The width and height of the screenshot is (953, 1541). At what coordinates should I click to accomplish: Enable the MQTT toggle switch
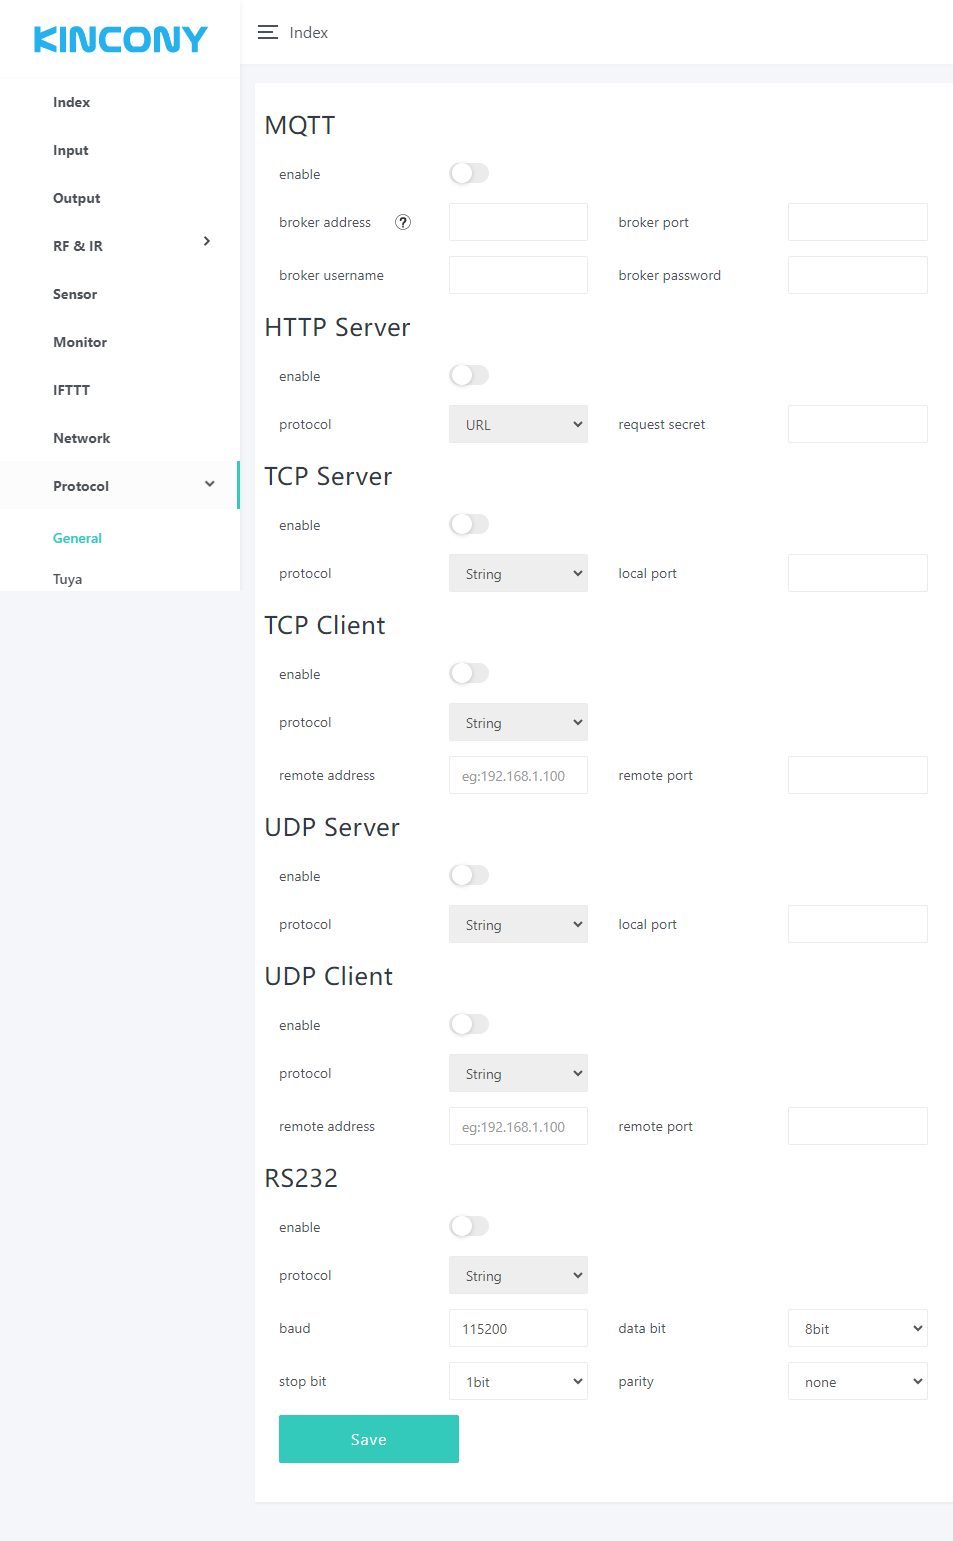[469, 174]
